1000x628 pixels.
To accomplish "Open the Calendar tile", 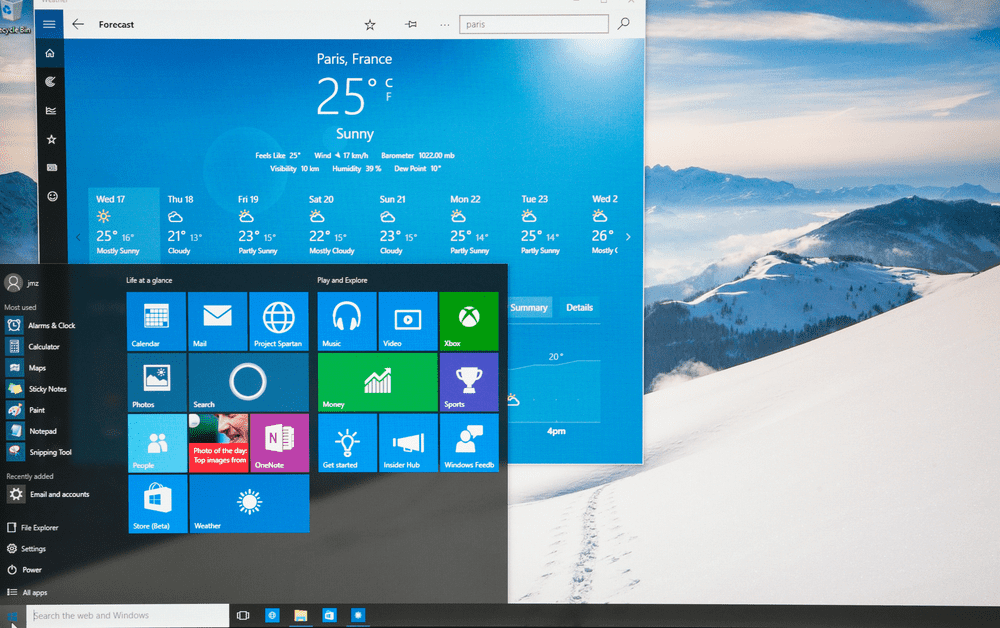I will point(156,321).
